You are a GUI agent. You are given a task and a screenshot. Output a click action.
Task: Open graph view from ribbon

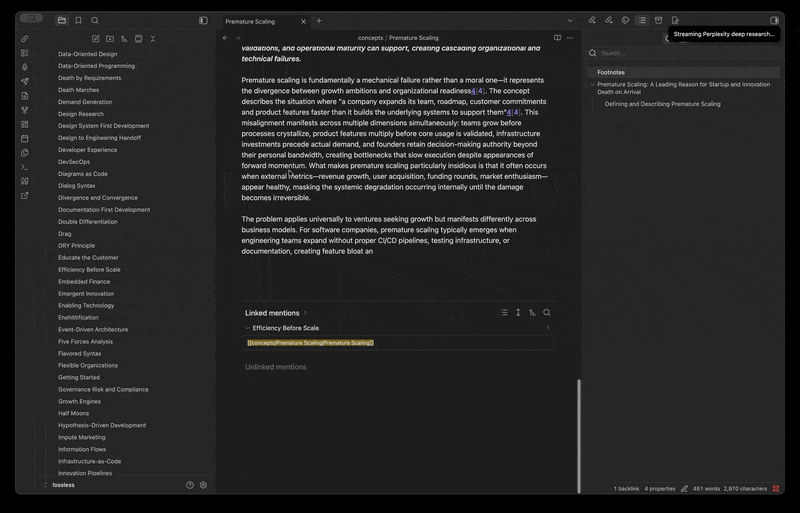point(24,110)
